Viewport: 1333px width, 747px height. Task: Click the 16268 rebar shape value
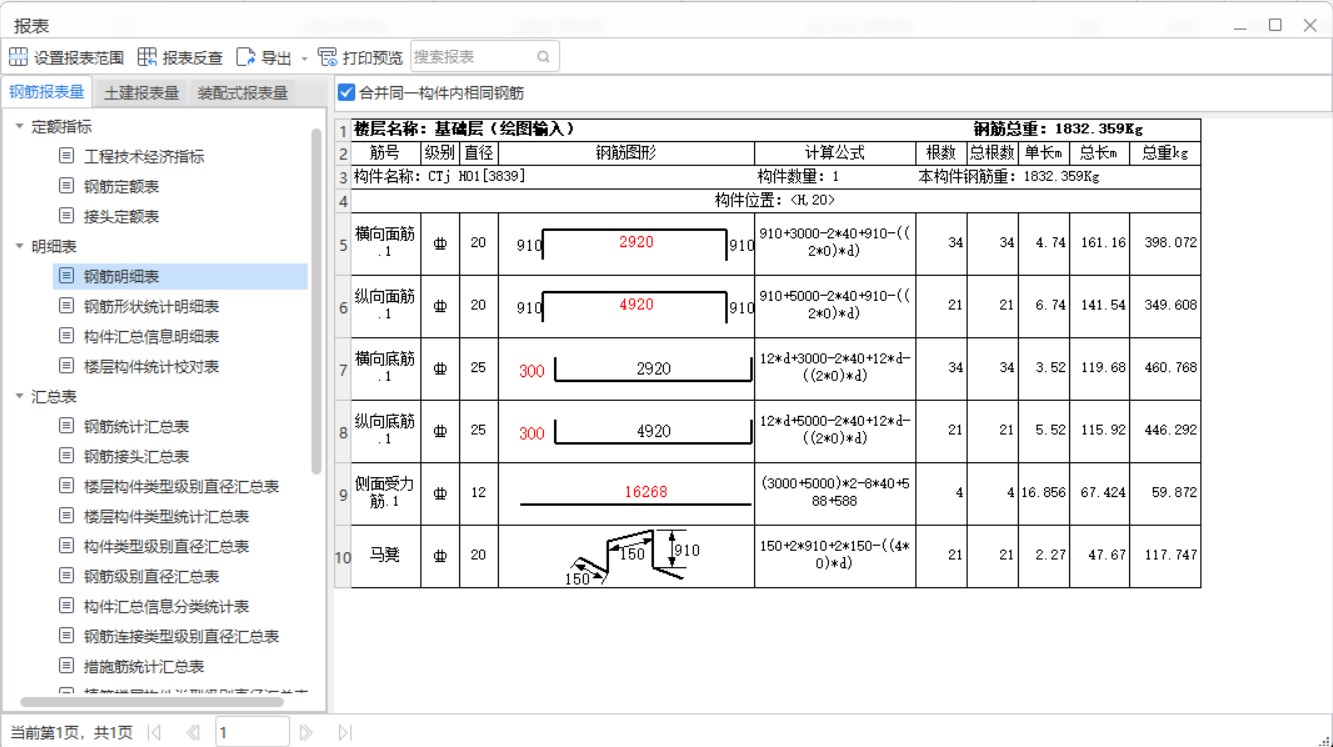644,492
